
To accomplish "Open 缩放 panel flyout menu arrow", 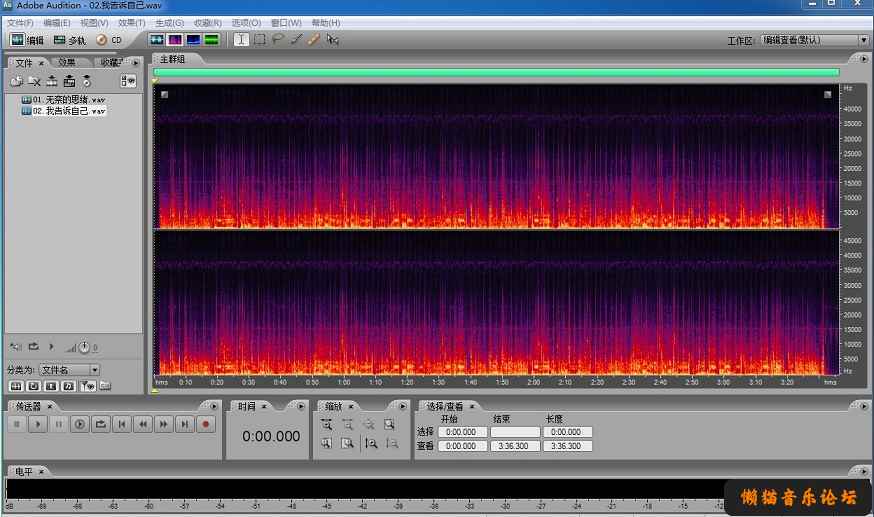I will (x=402, y=406).
